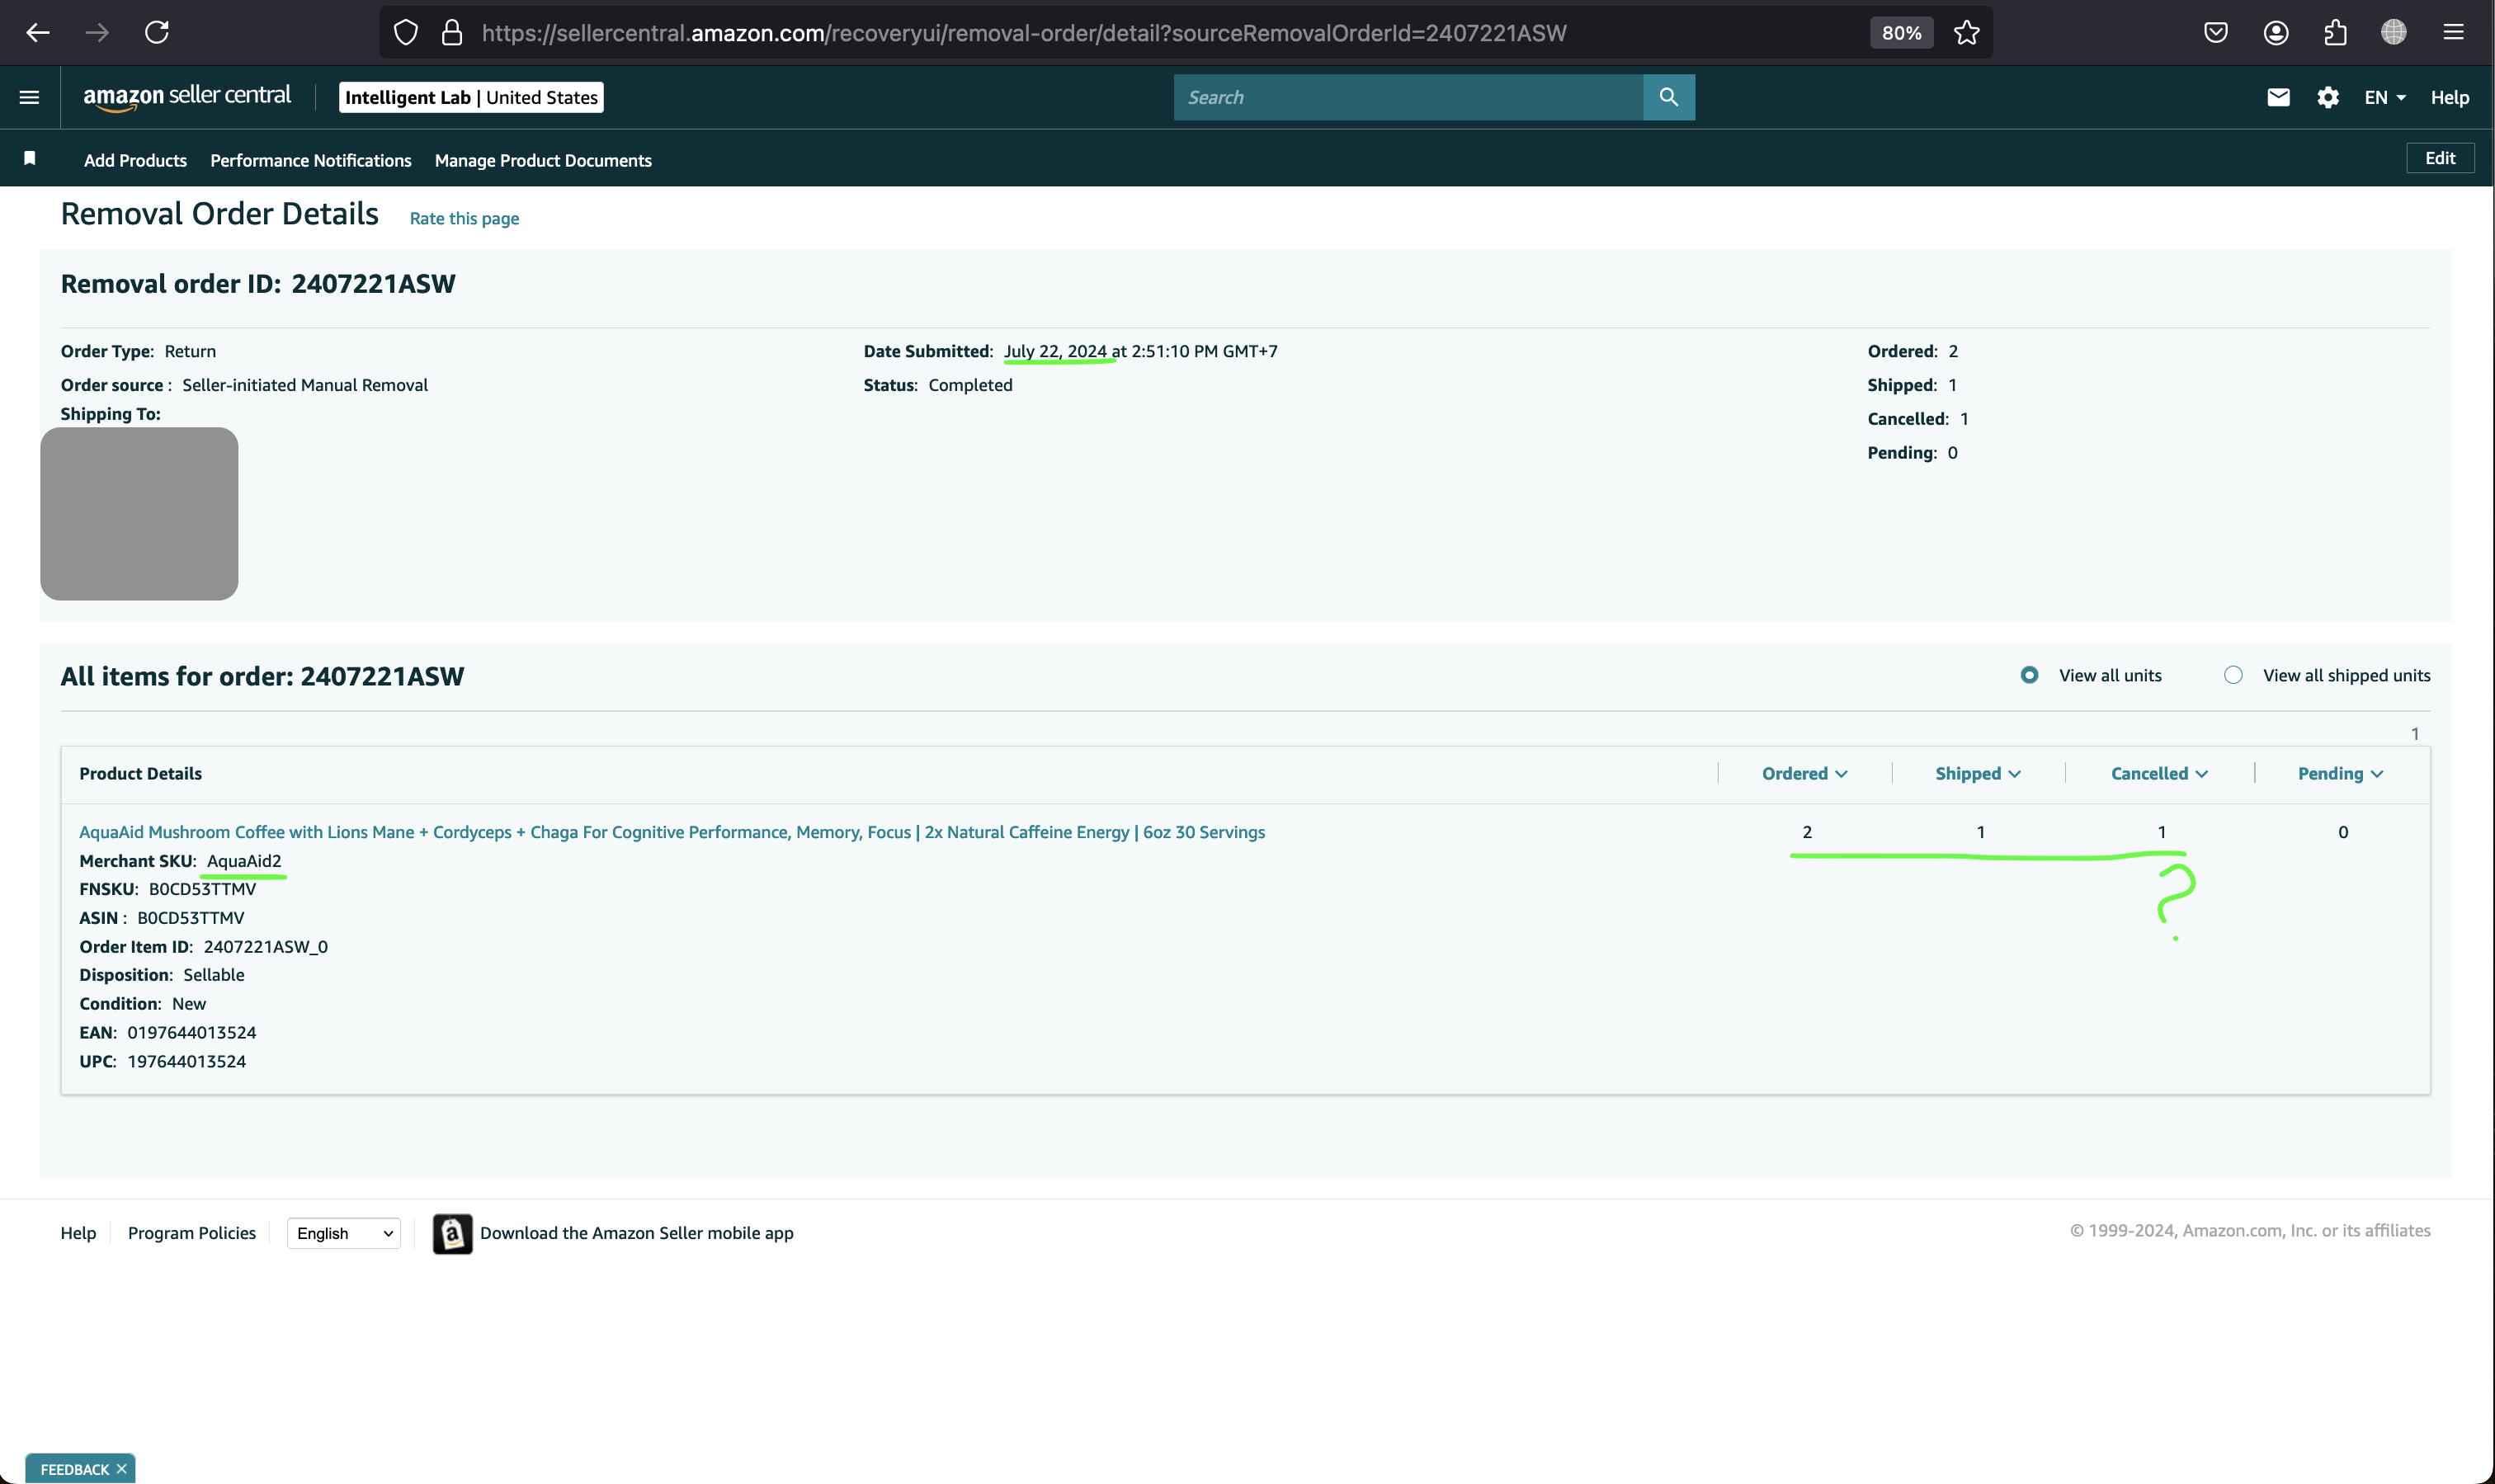Viewport: 2495px width, 1484px height.
Task: Focus the Seller Central search field
Action: click(1408, 97)
